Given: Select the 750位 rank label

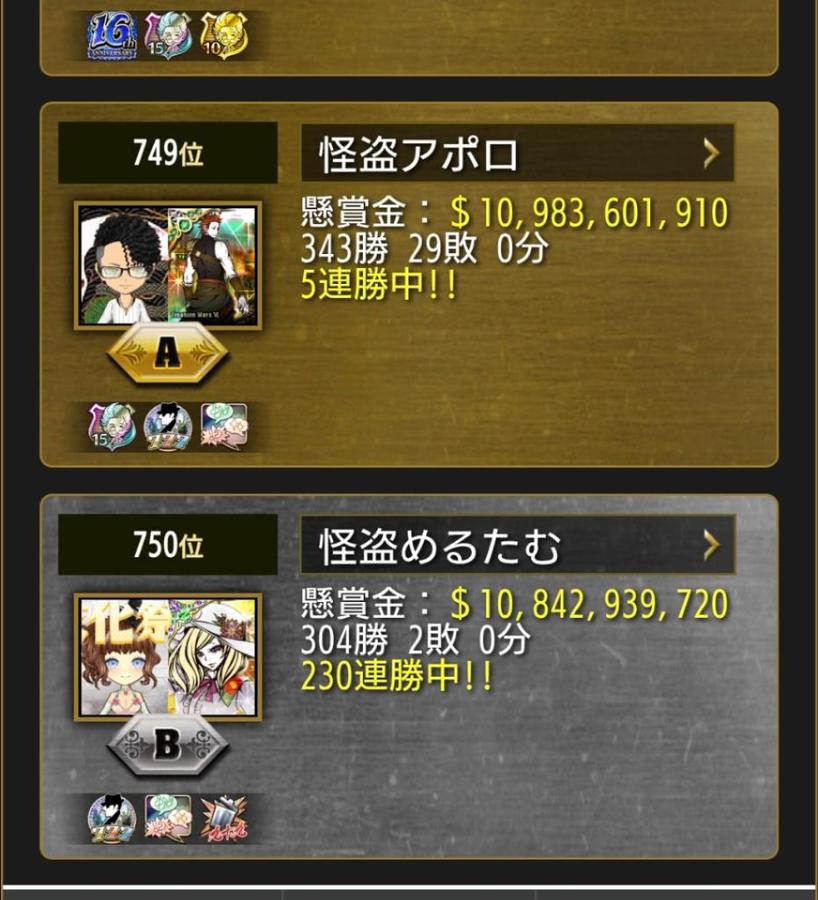Looking at the screenshot, I should pyautogui.click(x=168, y=545).
